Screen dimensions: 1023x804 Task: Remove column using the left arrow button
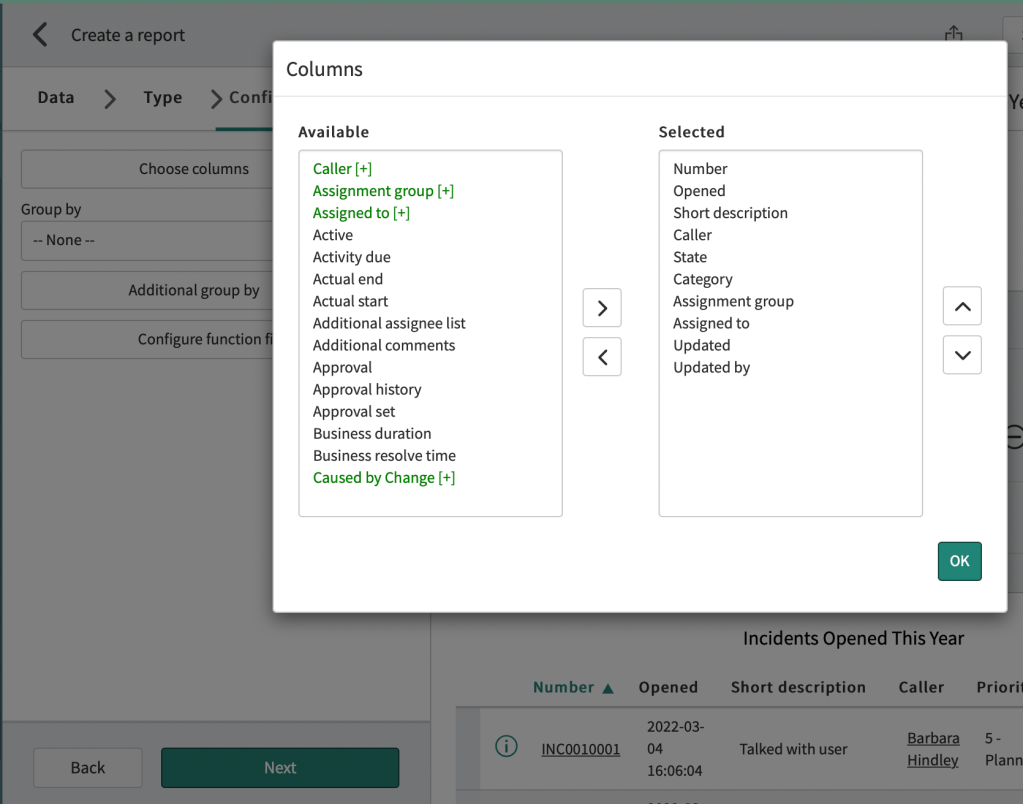point(602,357)
